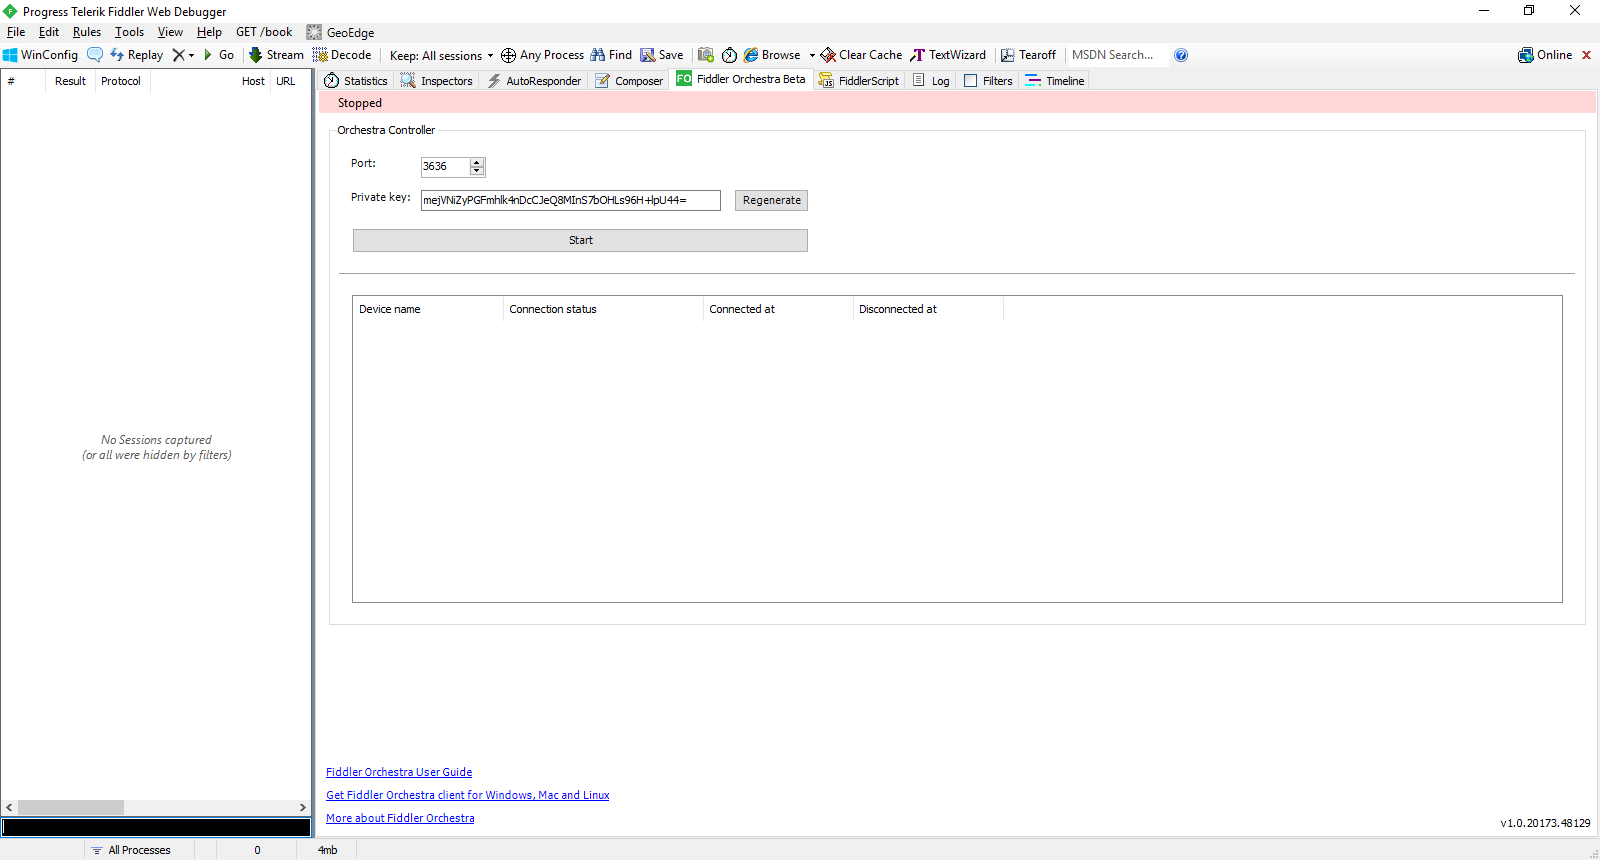This screenshot has width=1600, height=860.
Task: Open the Fiddler Orchestra User Guide link
Action: click(399, 772)
